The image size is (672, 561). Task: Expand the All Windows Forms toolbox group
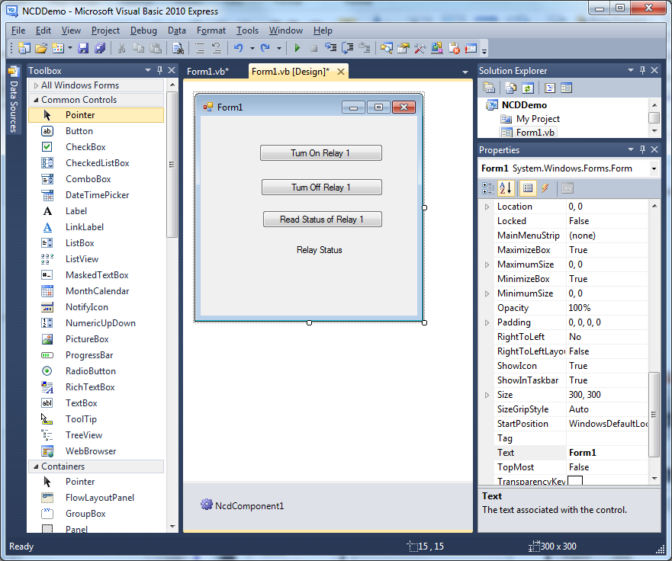(x=36, y=86)
